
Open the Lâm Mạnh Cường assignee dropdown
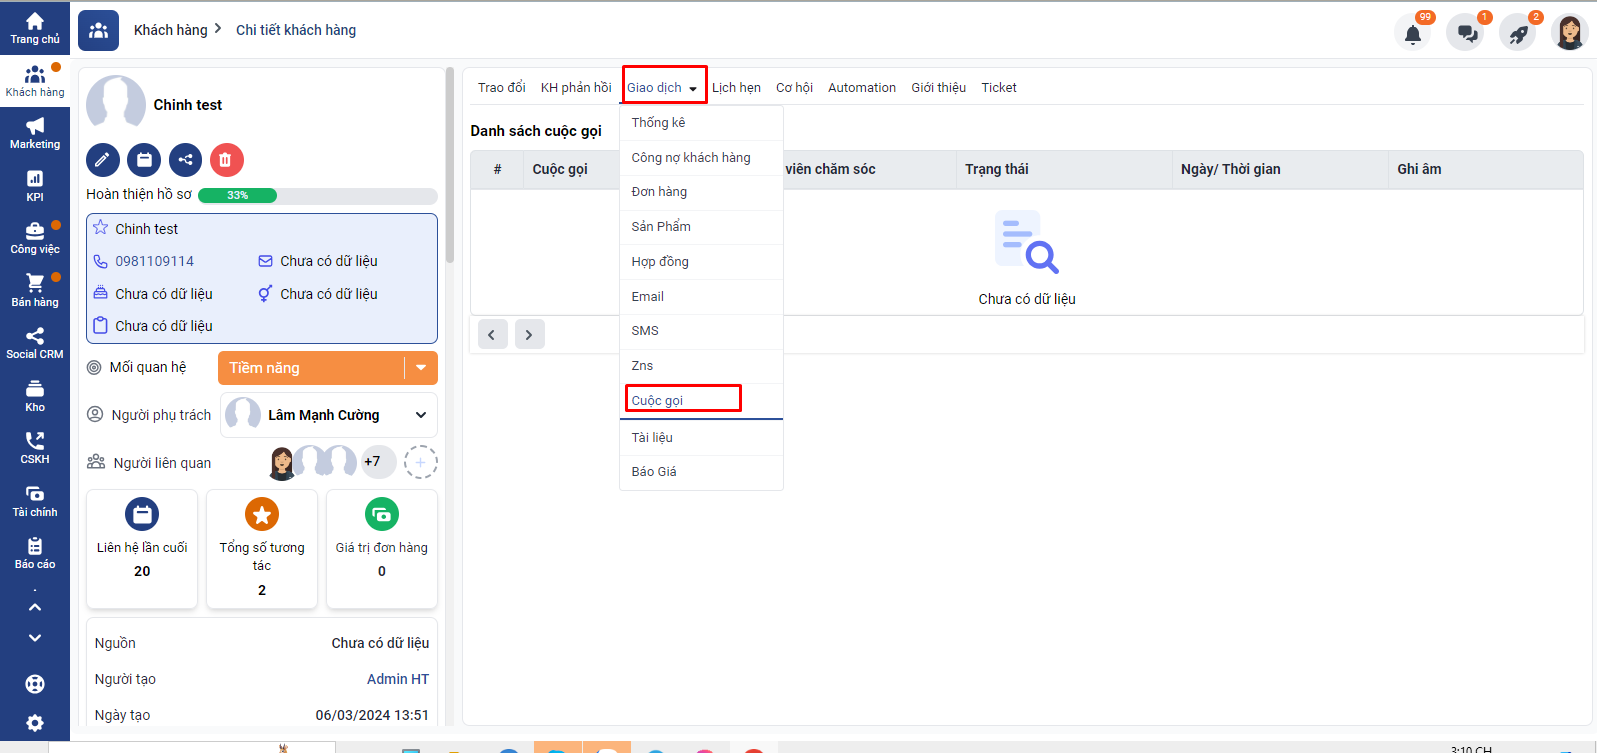coord(421,415)
